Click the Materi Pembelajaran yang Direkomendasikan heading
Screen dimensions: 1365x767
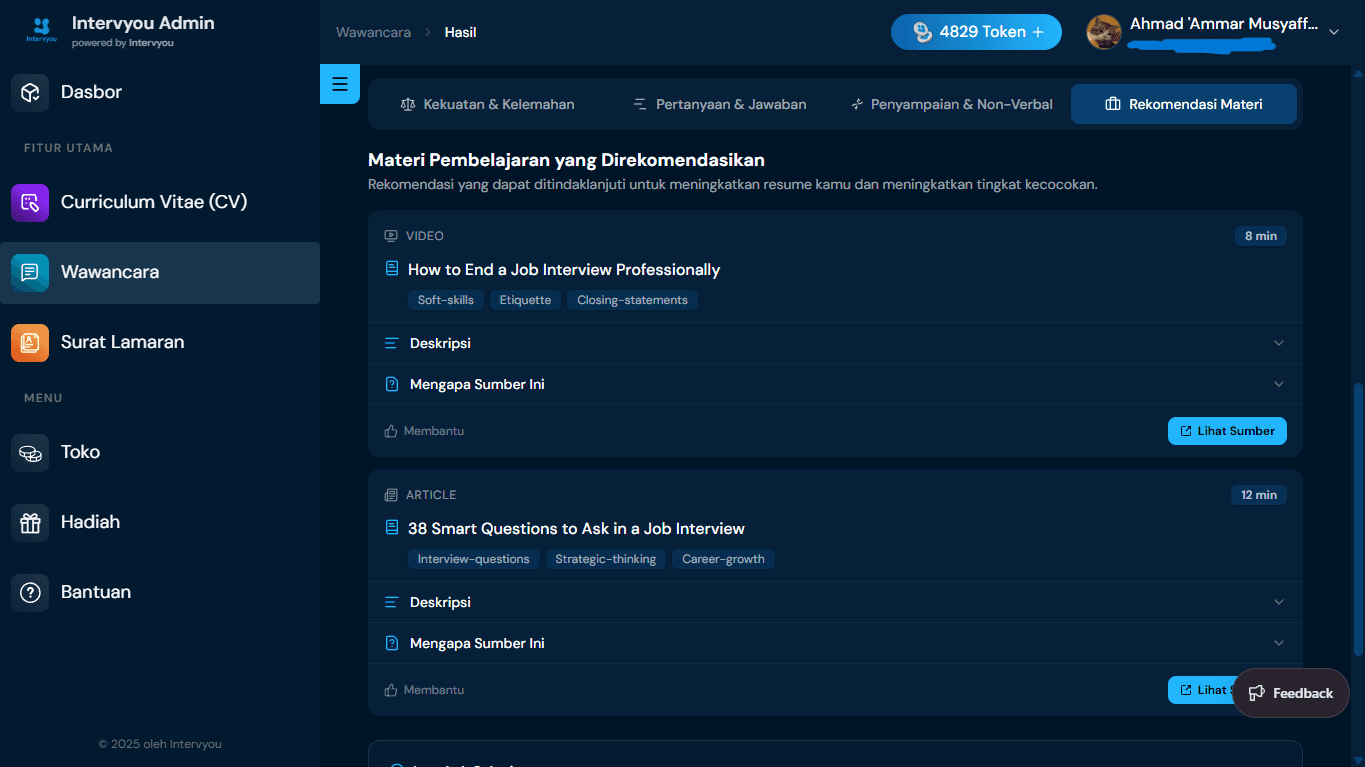tap(566, 160)
